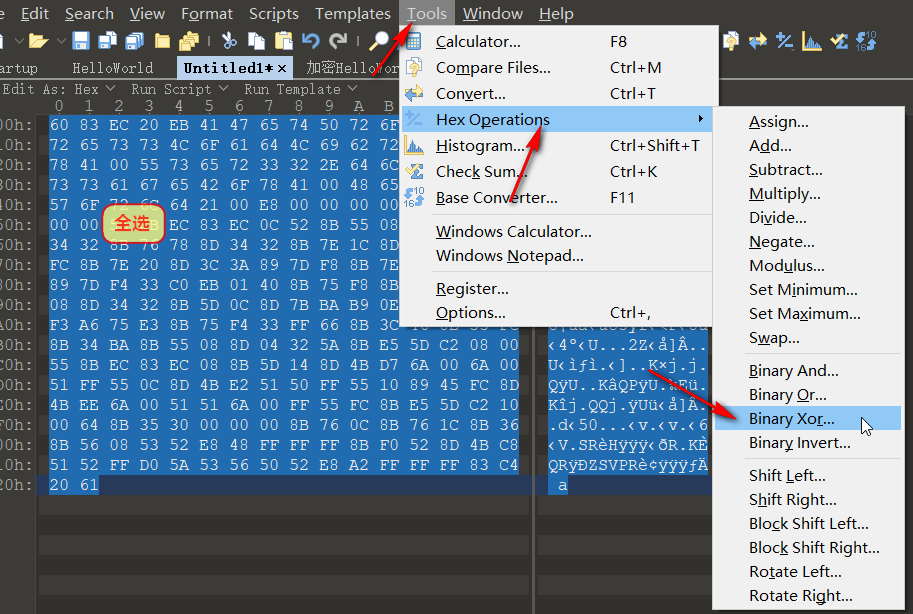Click the Close File folder icon

point(162,41)
